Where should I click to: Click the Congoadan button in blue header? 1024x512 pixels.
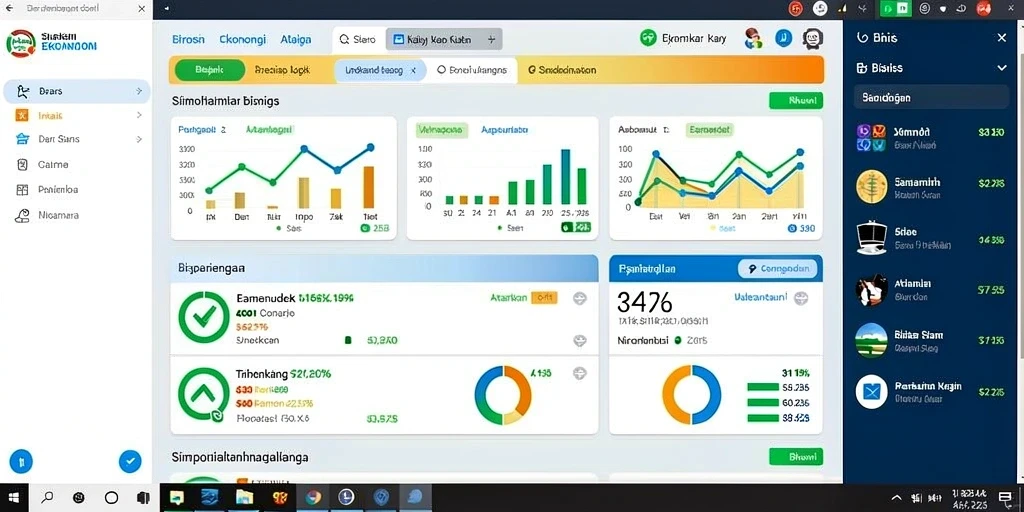tap(780, 268)
